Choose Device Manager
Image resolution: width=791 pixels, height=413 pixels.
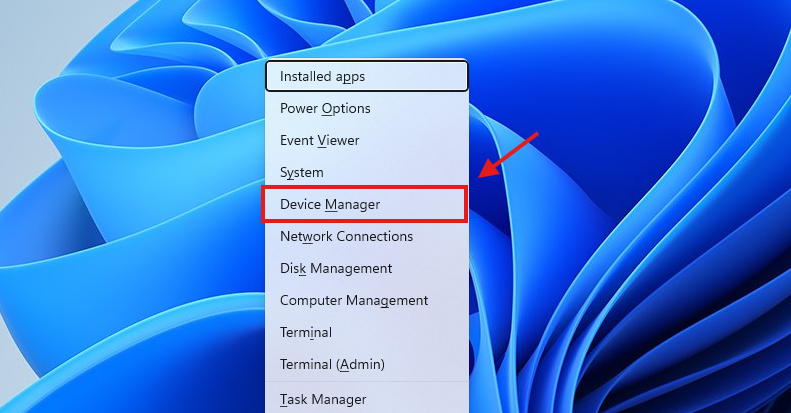point(367,204)
